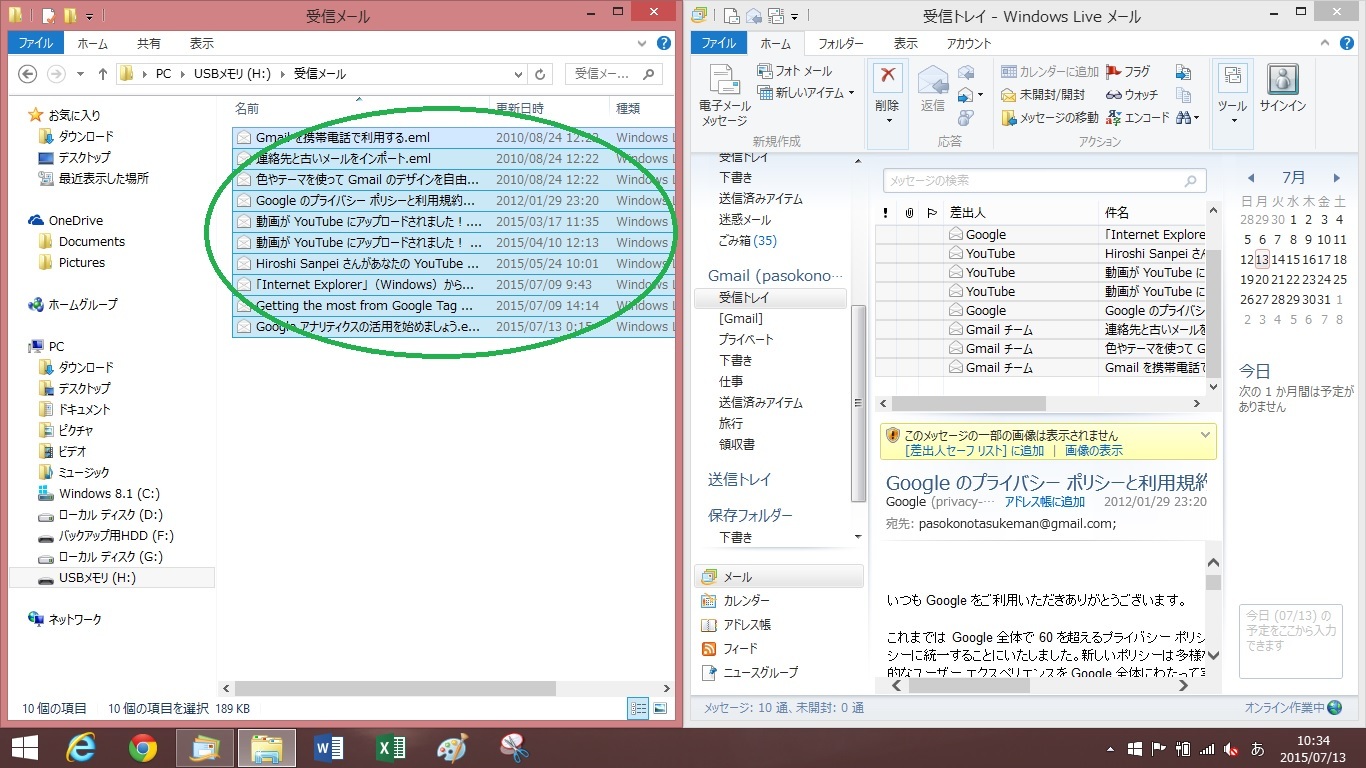Screen dimensions: 1366x768
Task: Click the Explorer help icon
Action: (663, 44)
